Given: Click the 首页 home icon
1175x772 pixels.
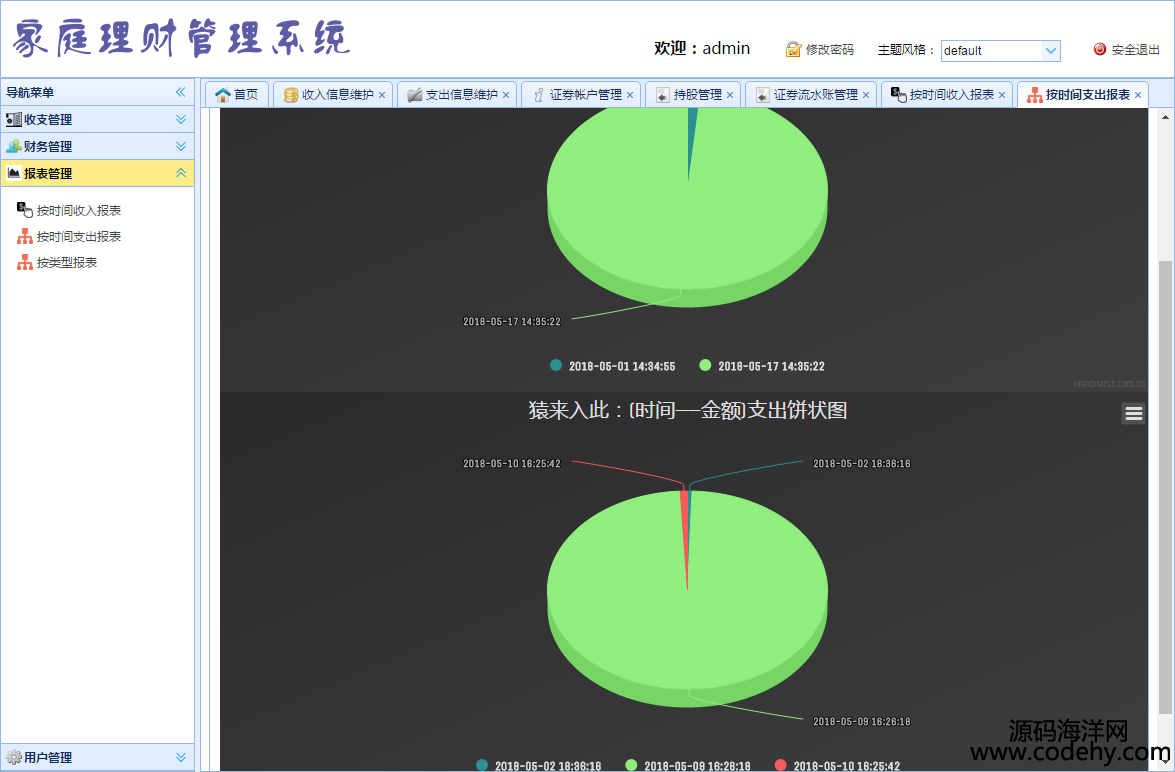Looking at the screenshot, I should coord(223,94).
